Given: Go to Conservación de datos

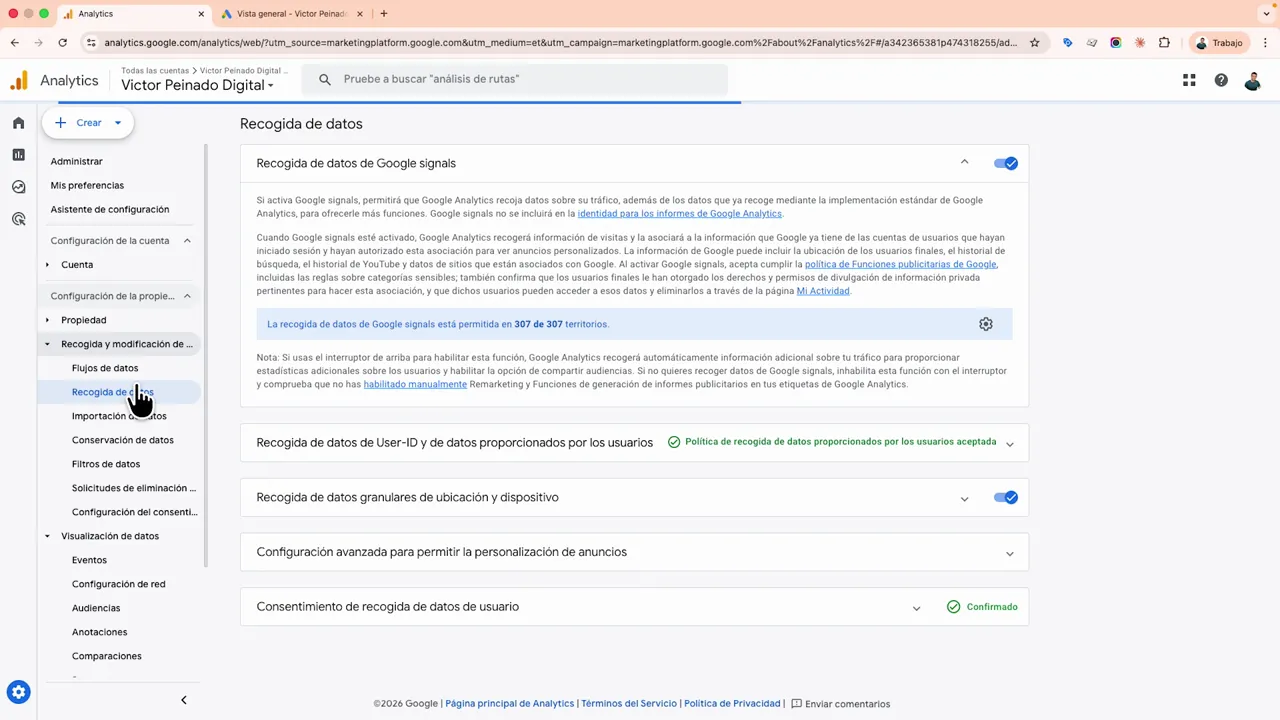Looking at the screenshot, I should pos(123,440).
